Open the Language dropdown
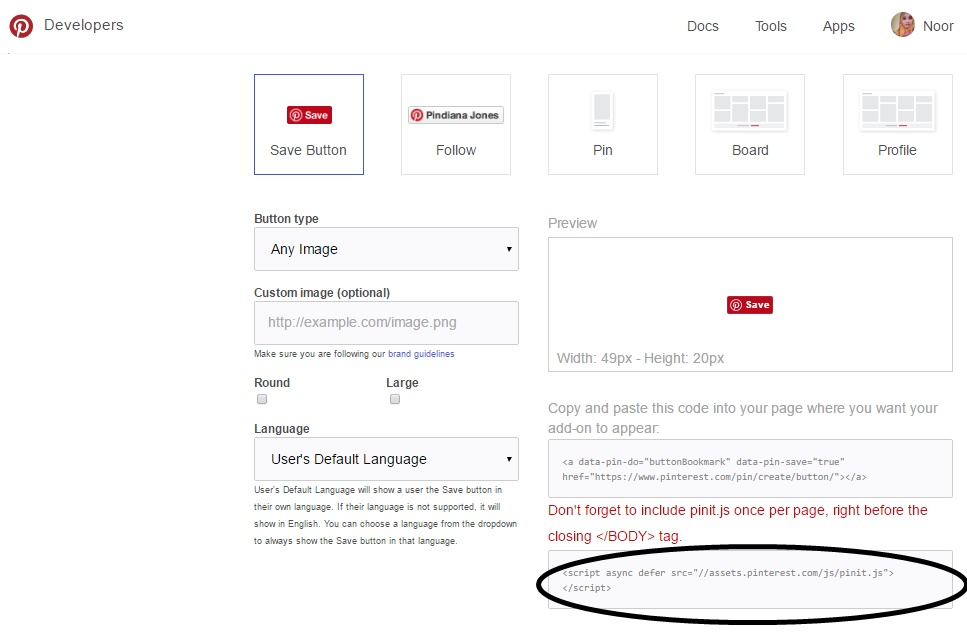 pyautogui.click(x=386, y=459)
